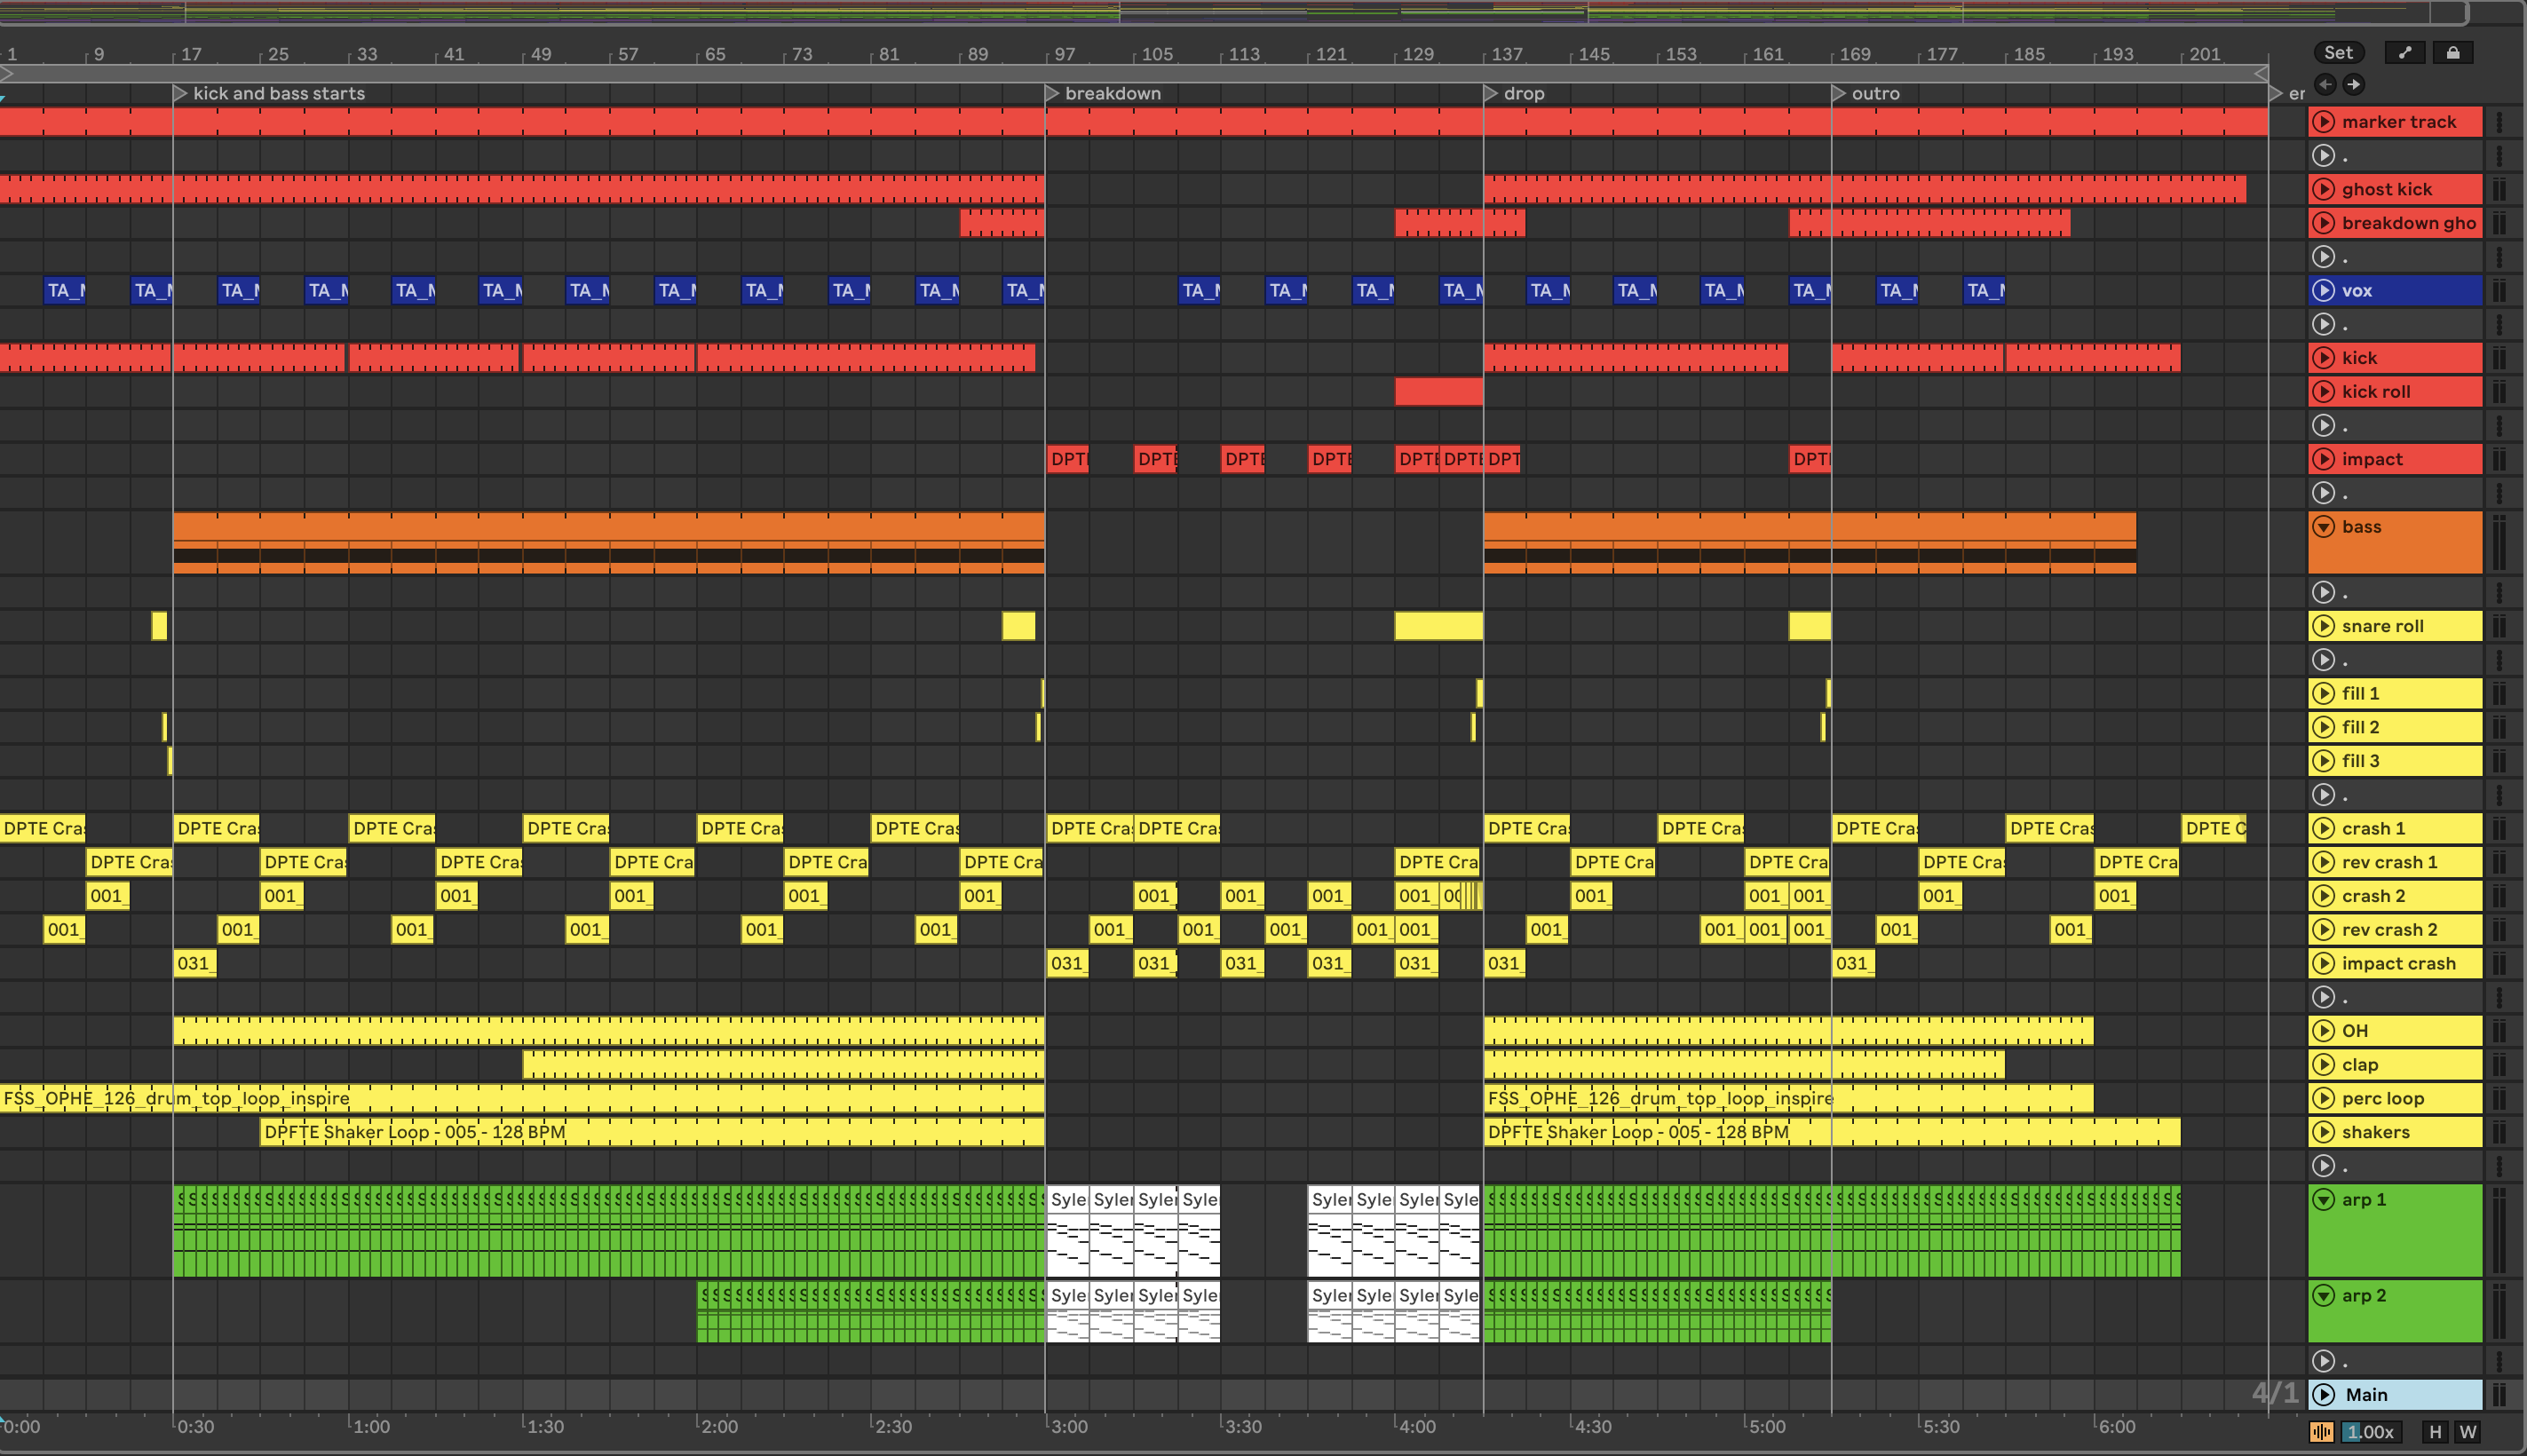
Task: Jump to previous locator arrow
Action: [2325, 85]
